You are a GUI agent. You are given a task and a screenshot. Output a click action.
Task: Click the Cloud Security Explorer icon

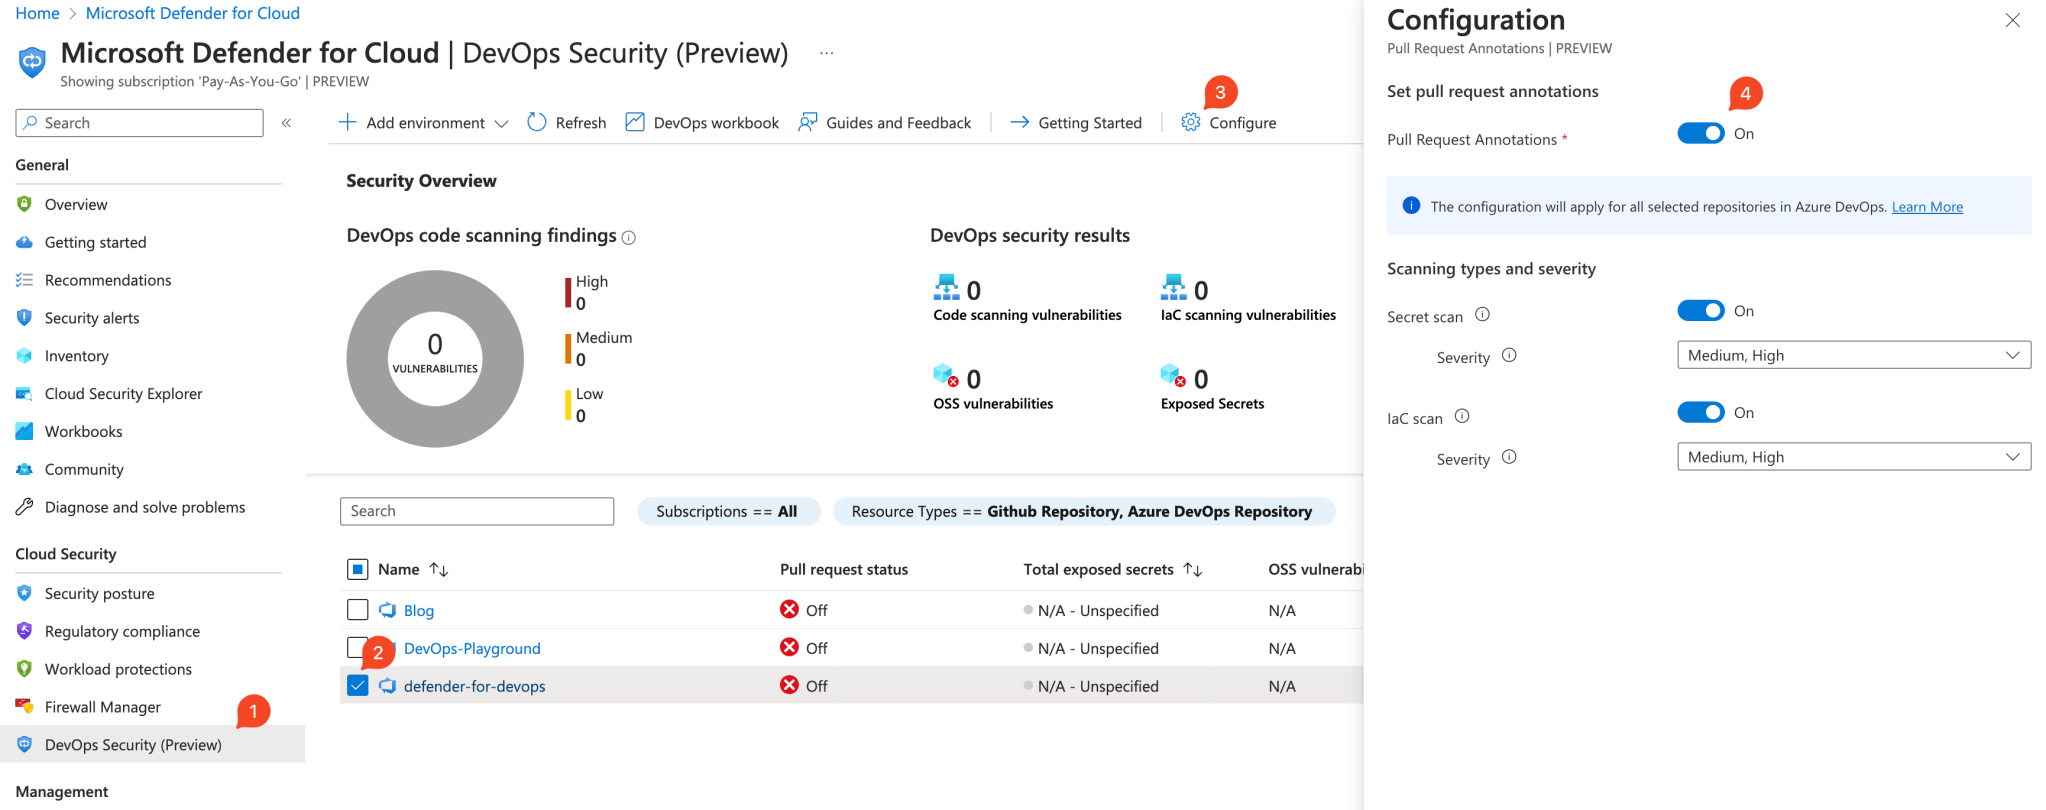25,393
